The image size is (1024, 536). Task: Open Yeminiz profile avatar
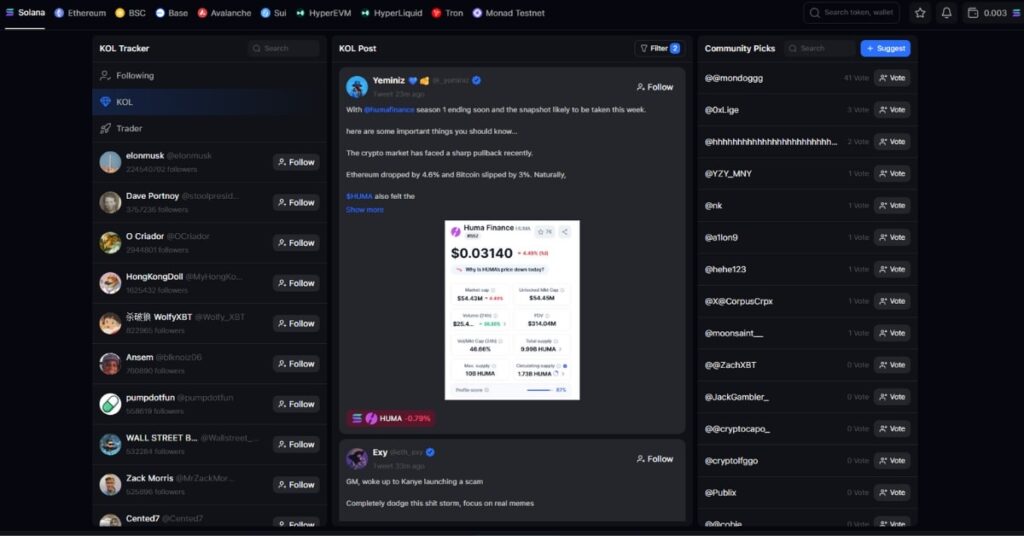coord(357,86)
